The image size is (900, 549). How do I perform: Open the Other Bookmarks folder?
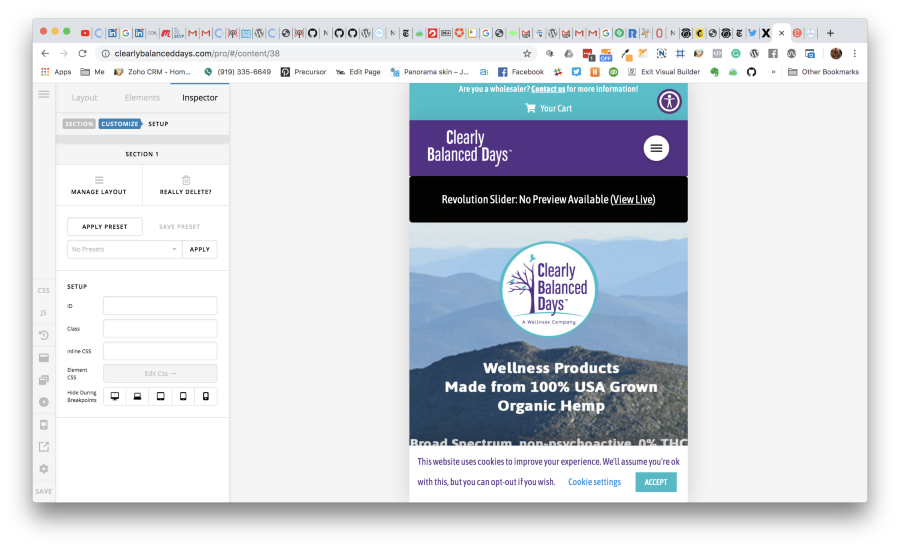coord(823,72)
